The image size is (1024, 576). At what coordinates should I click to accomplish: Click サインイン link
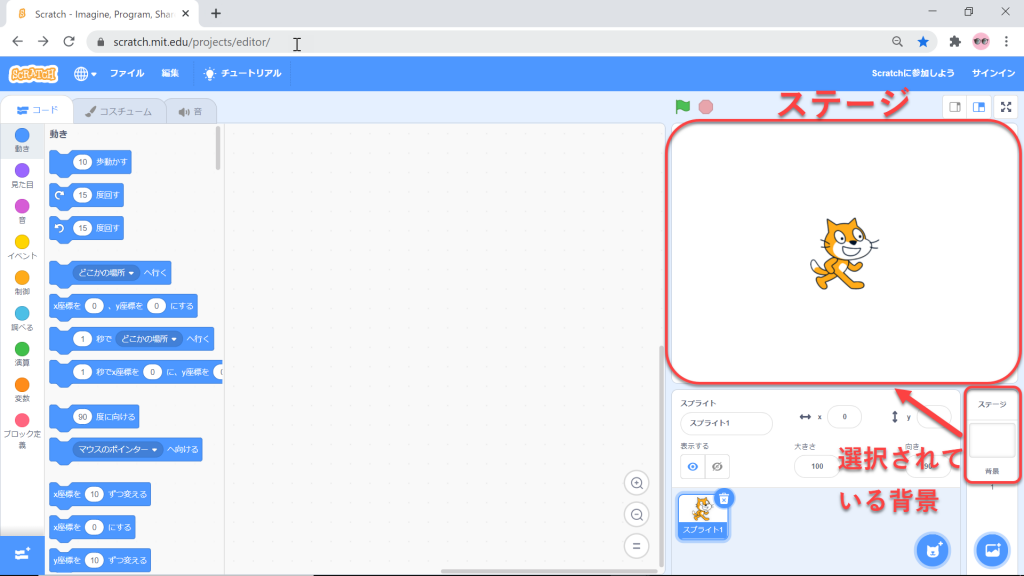pyautogui.click(x=993, y=73)
